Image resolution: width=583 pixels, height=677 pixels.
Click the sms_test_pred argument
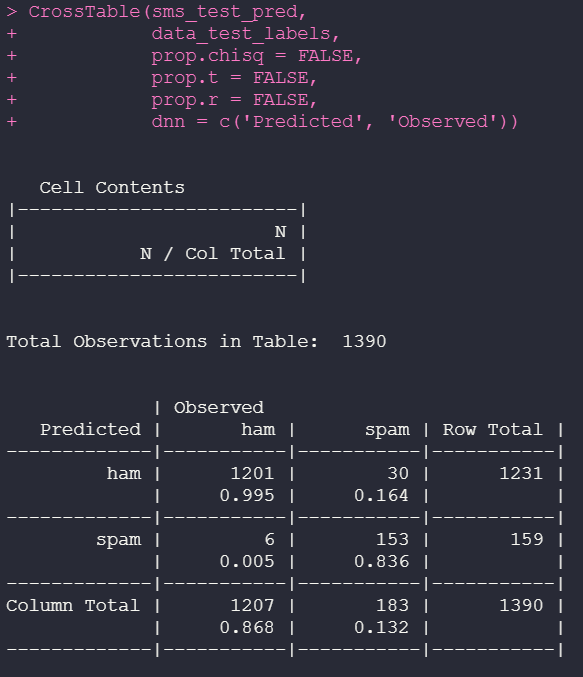(225, 13)
